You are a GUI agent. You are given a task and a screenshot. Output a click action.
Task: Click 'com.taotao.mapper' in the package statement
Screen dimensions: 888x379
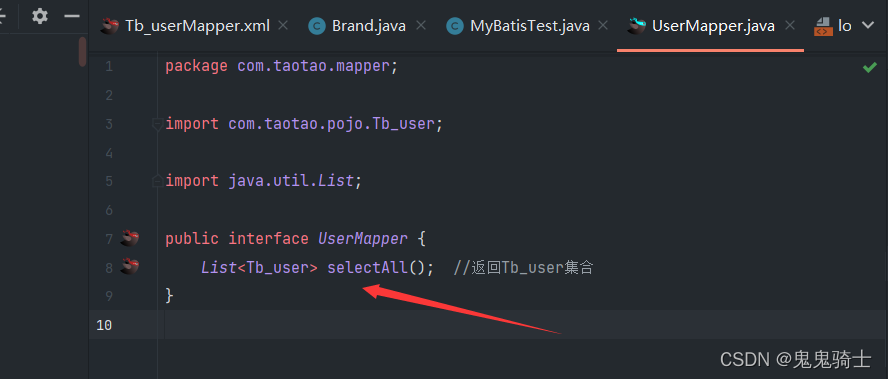pyautogui.click(x=313, y=66)
